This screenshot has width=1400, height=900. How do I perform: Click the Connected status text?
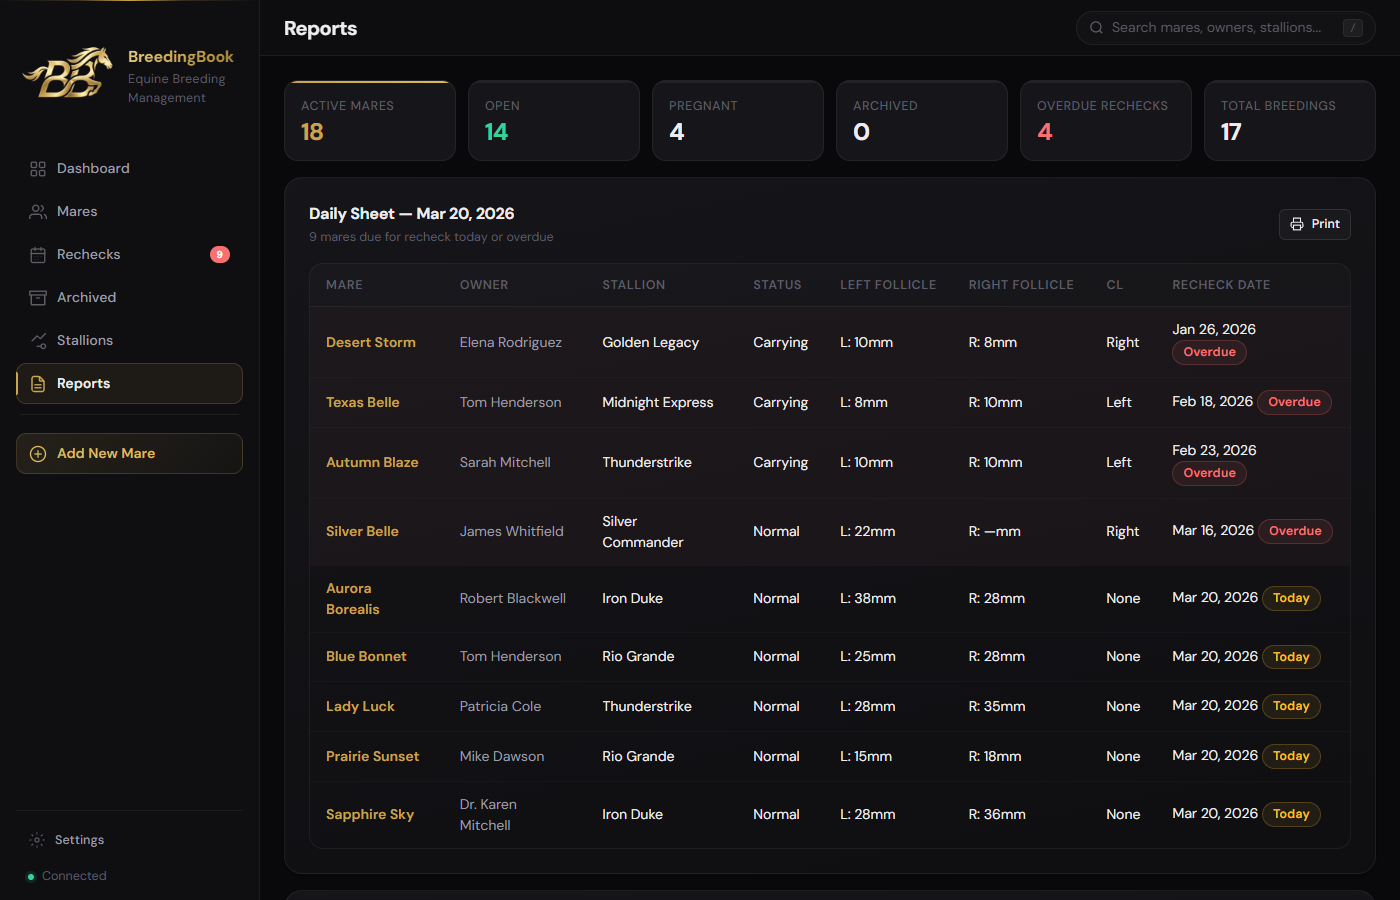(x=74, y=876)
